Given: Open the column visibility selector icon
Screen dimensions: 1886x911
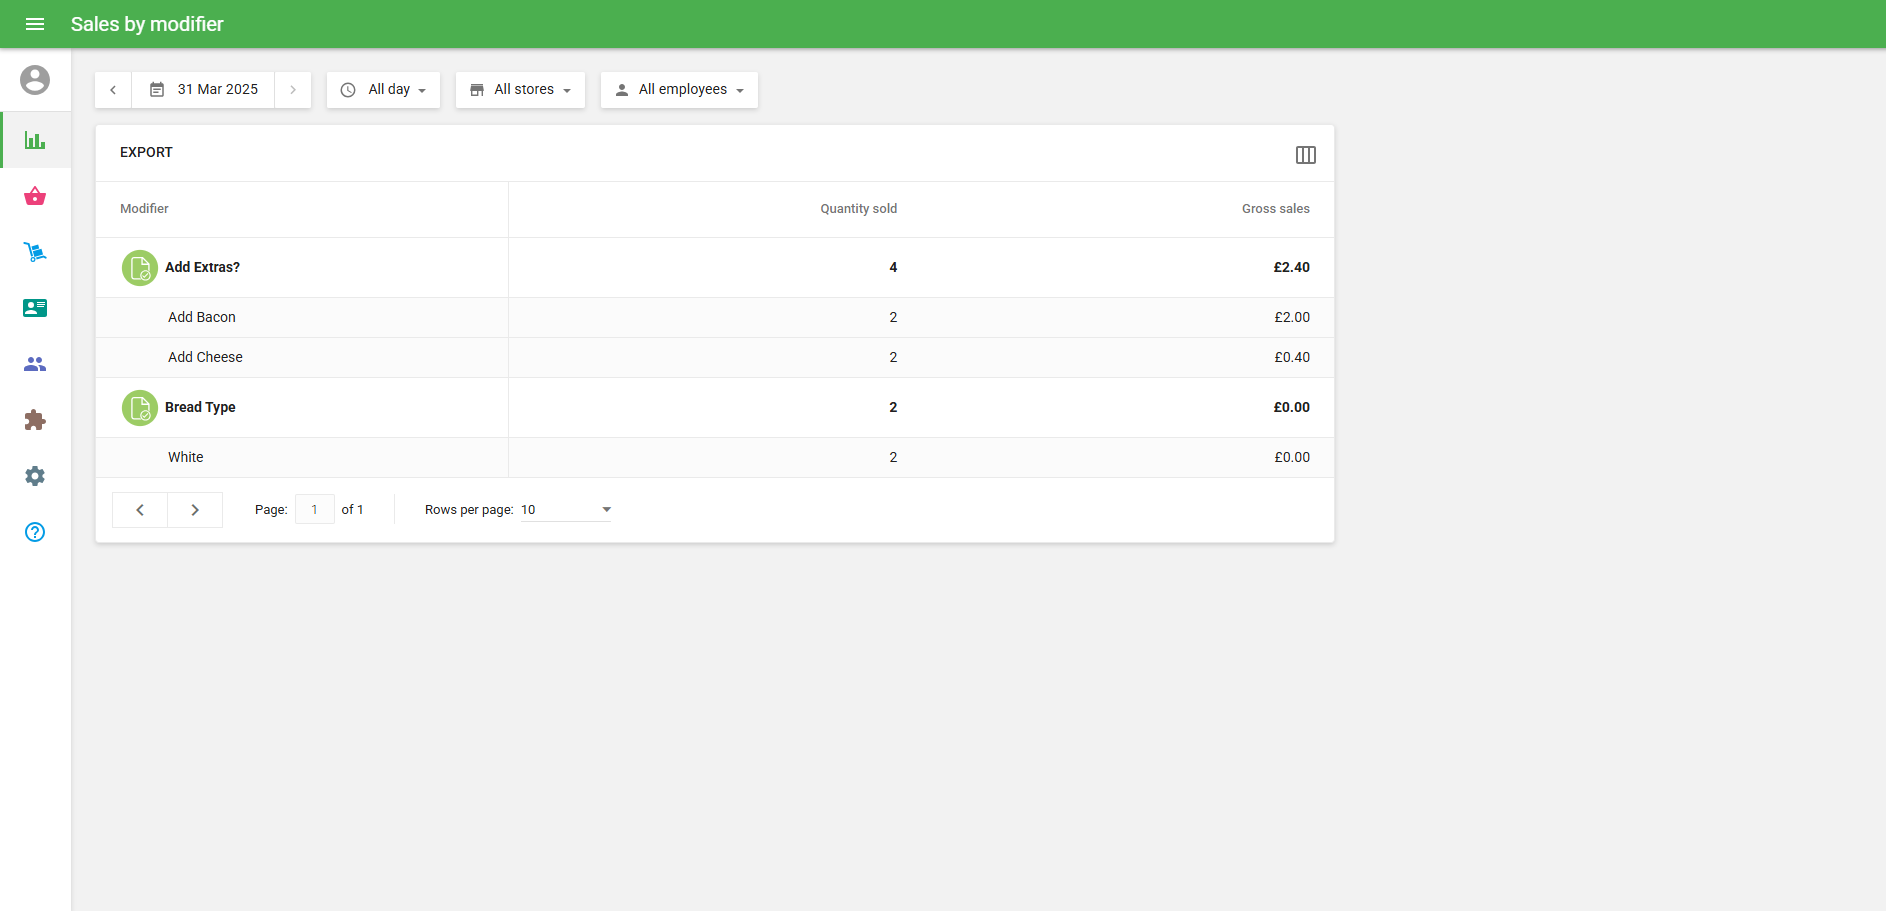Looking at the screenshot, I should [1305, 155].
